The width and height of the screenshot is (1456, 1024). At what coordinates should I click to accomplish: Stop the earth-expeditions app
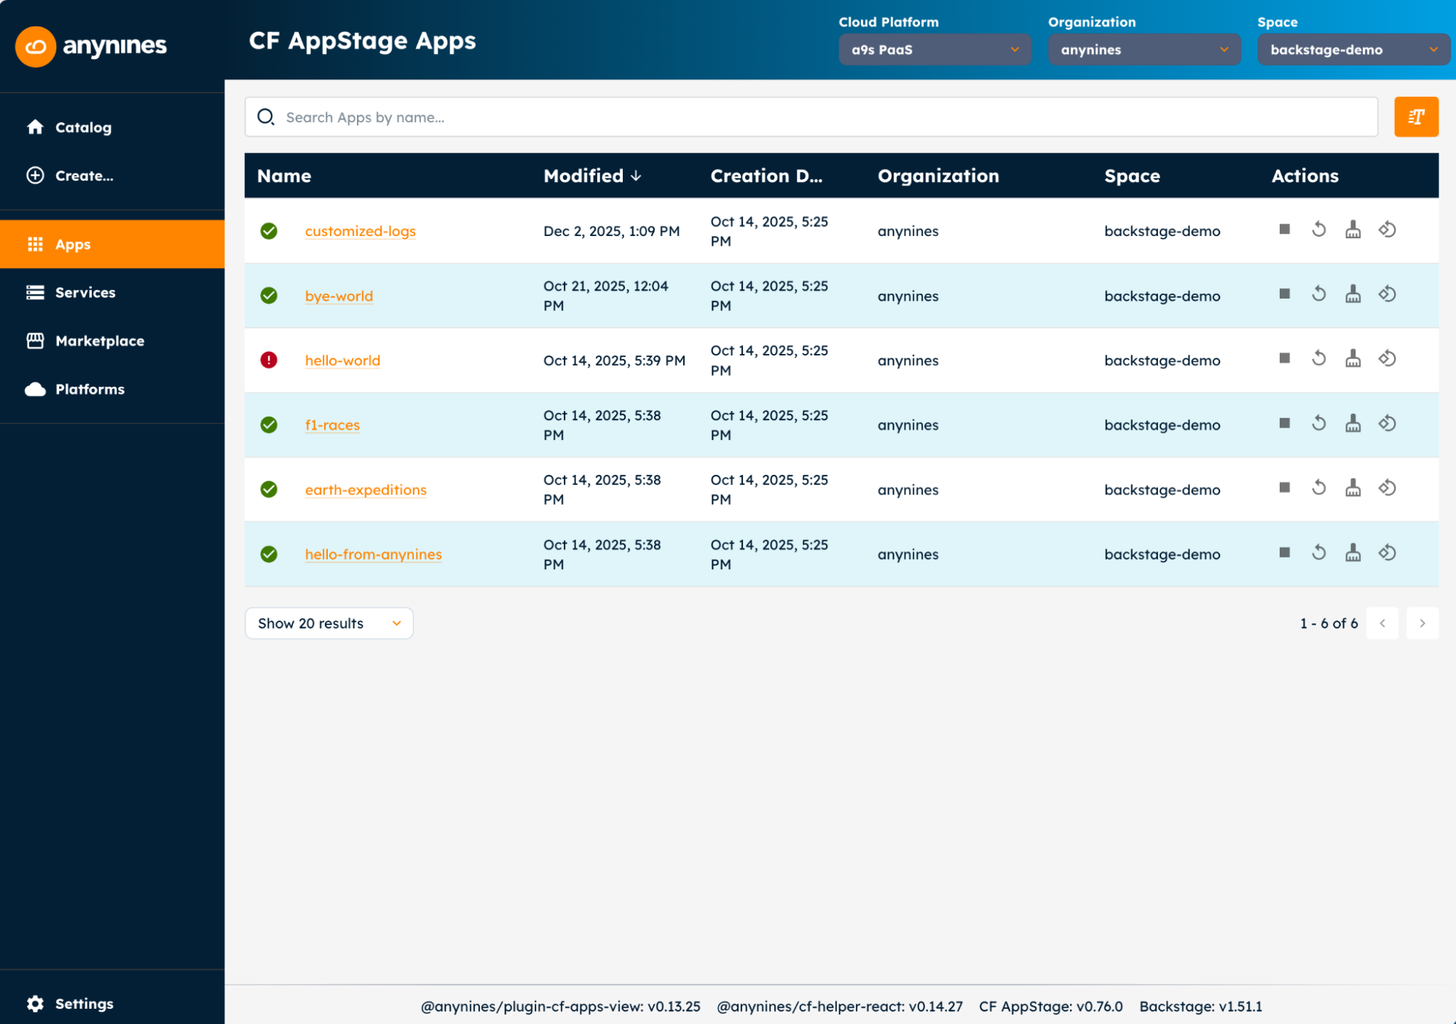pos(1285,488)
